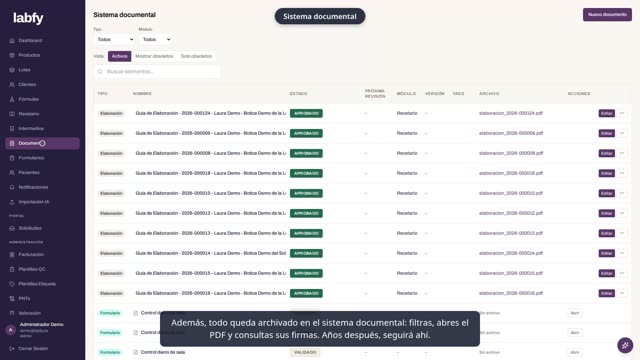
Task: Open Plantillas Etiqueta in sidebar
Action: point(37,284)
